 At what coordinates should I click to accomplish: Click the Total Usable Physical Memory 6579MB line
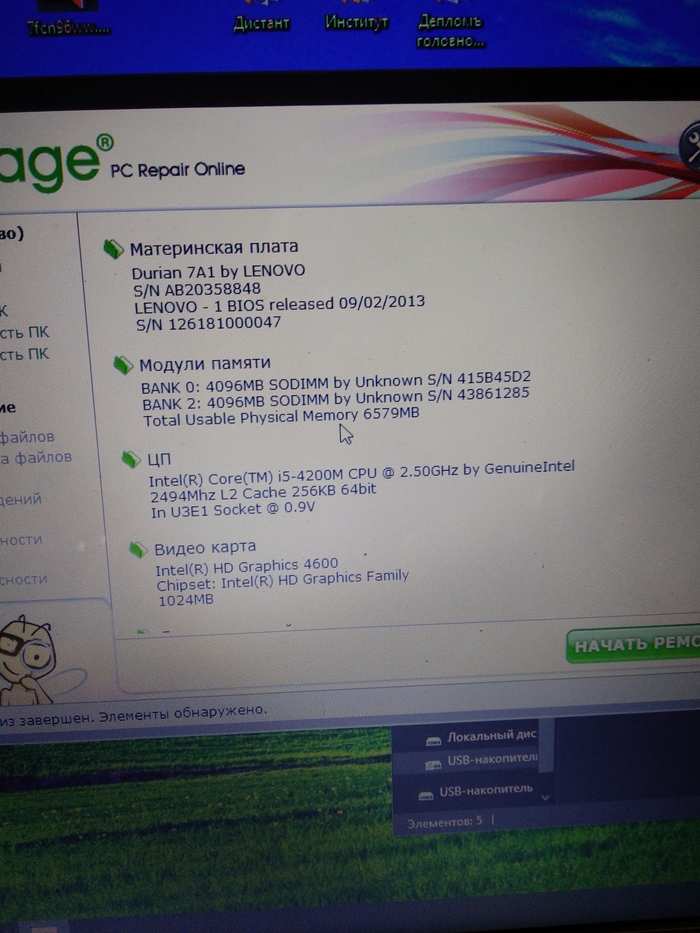point(281,416)
